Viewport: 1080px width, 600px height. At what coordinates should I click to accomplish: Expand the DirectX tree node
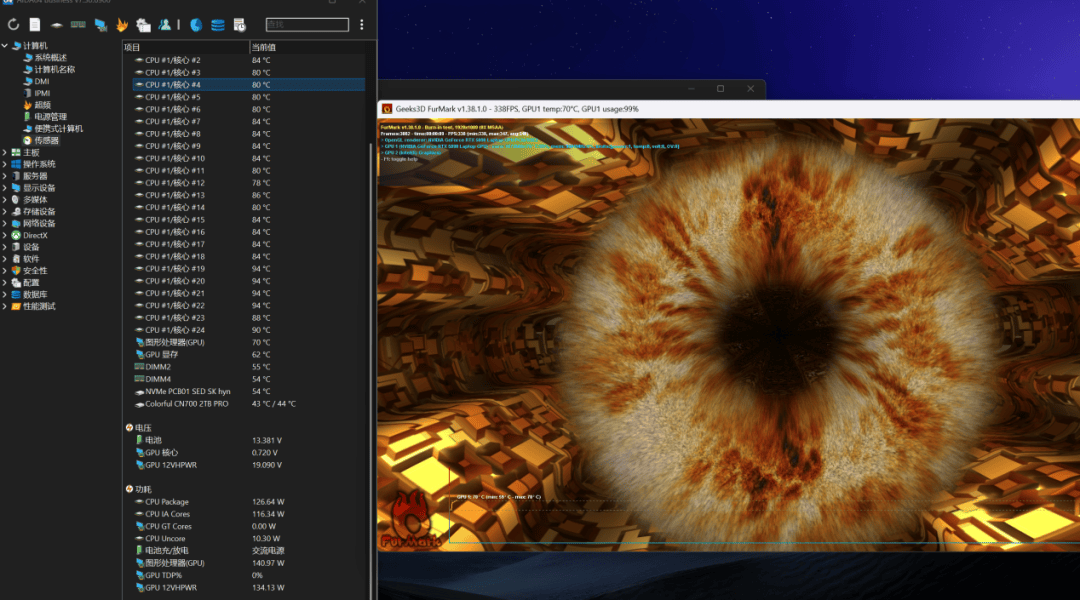[x=5, y=235]
